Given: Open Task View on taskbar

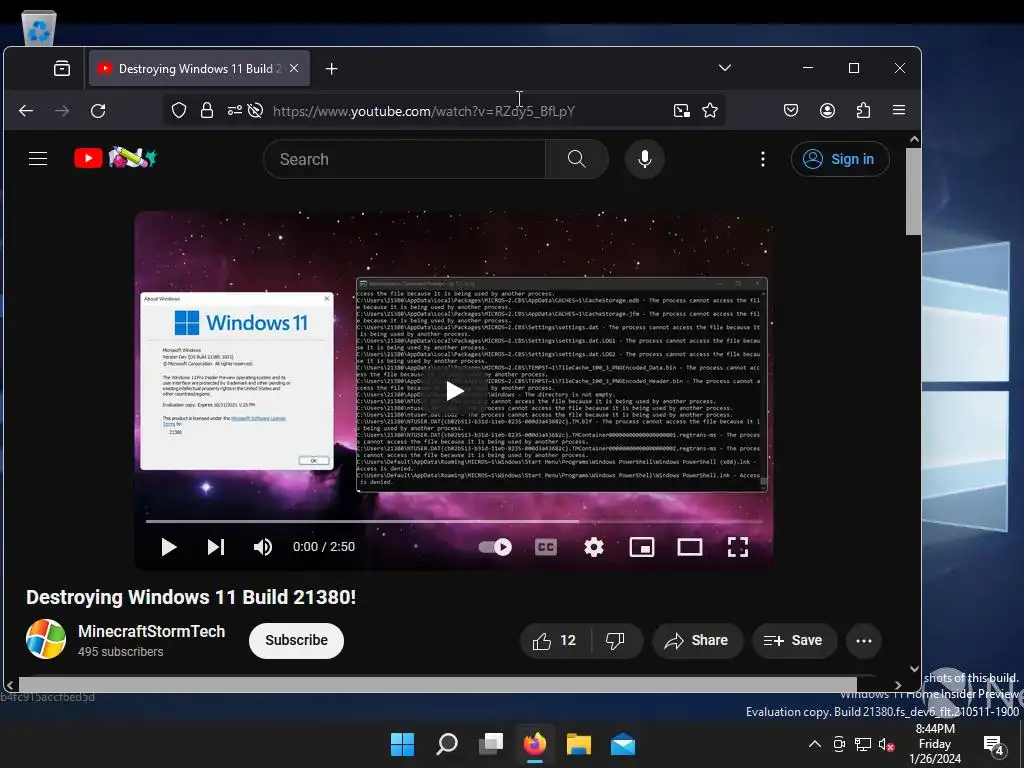Looking at the screenshot, I should click(490, 744).
